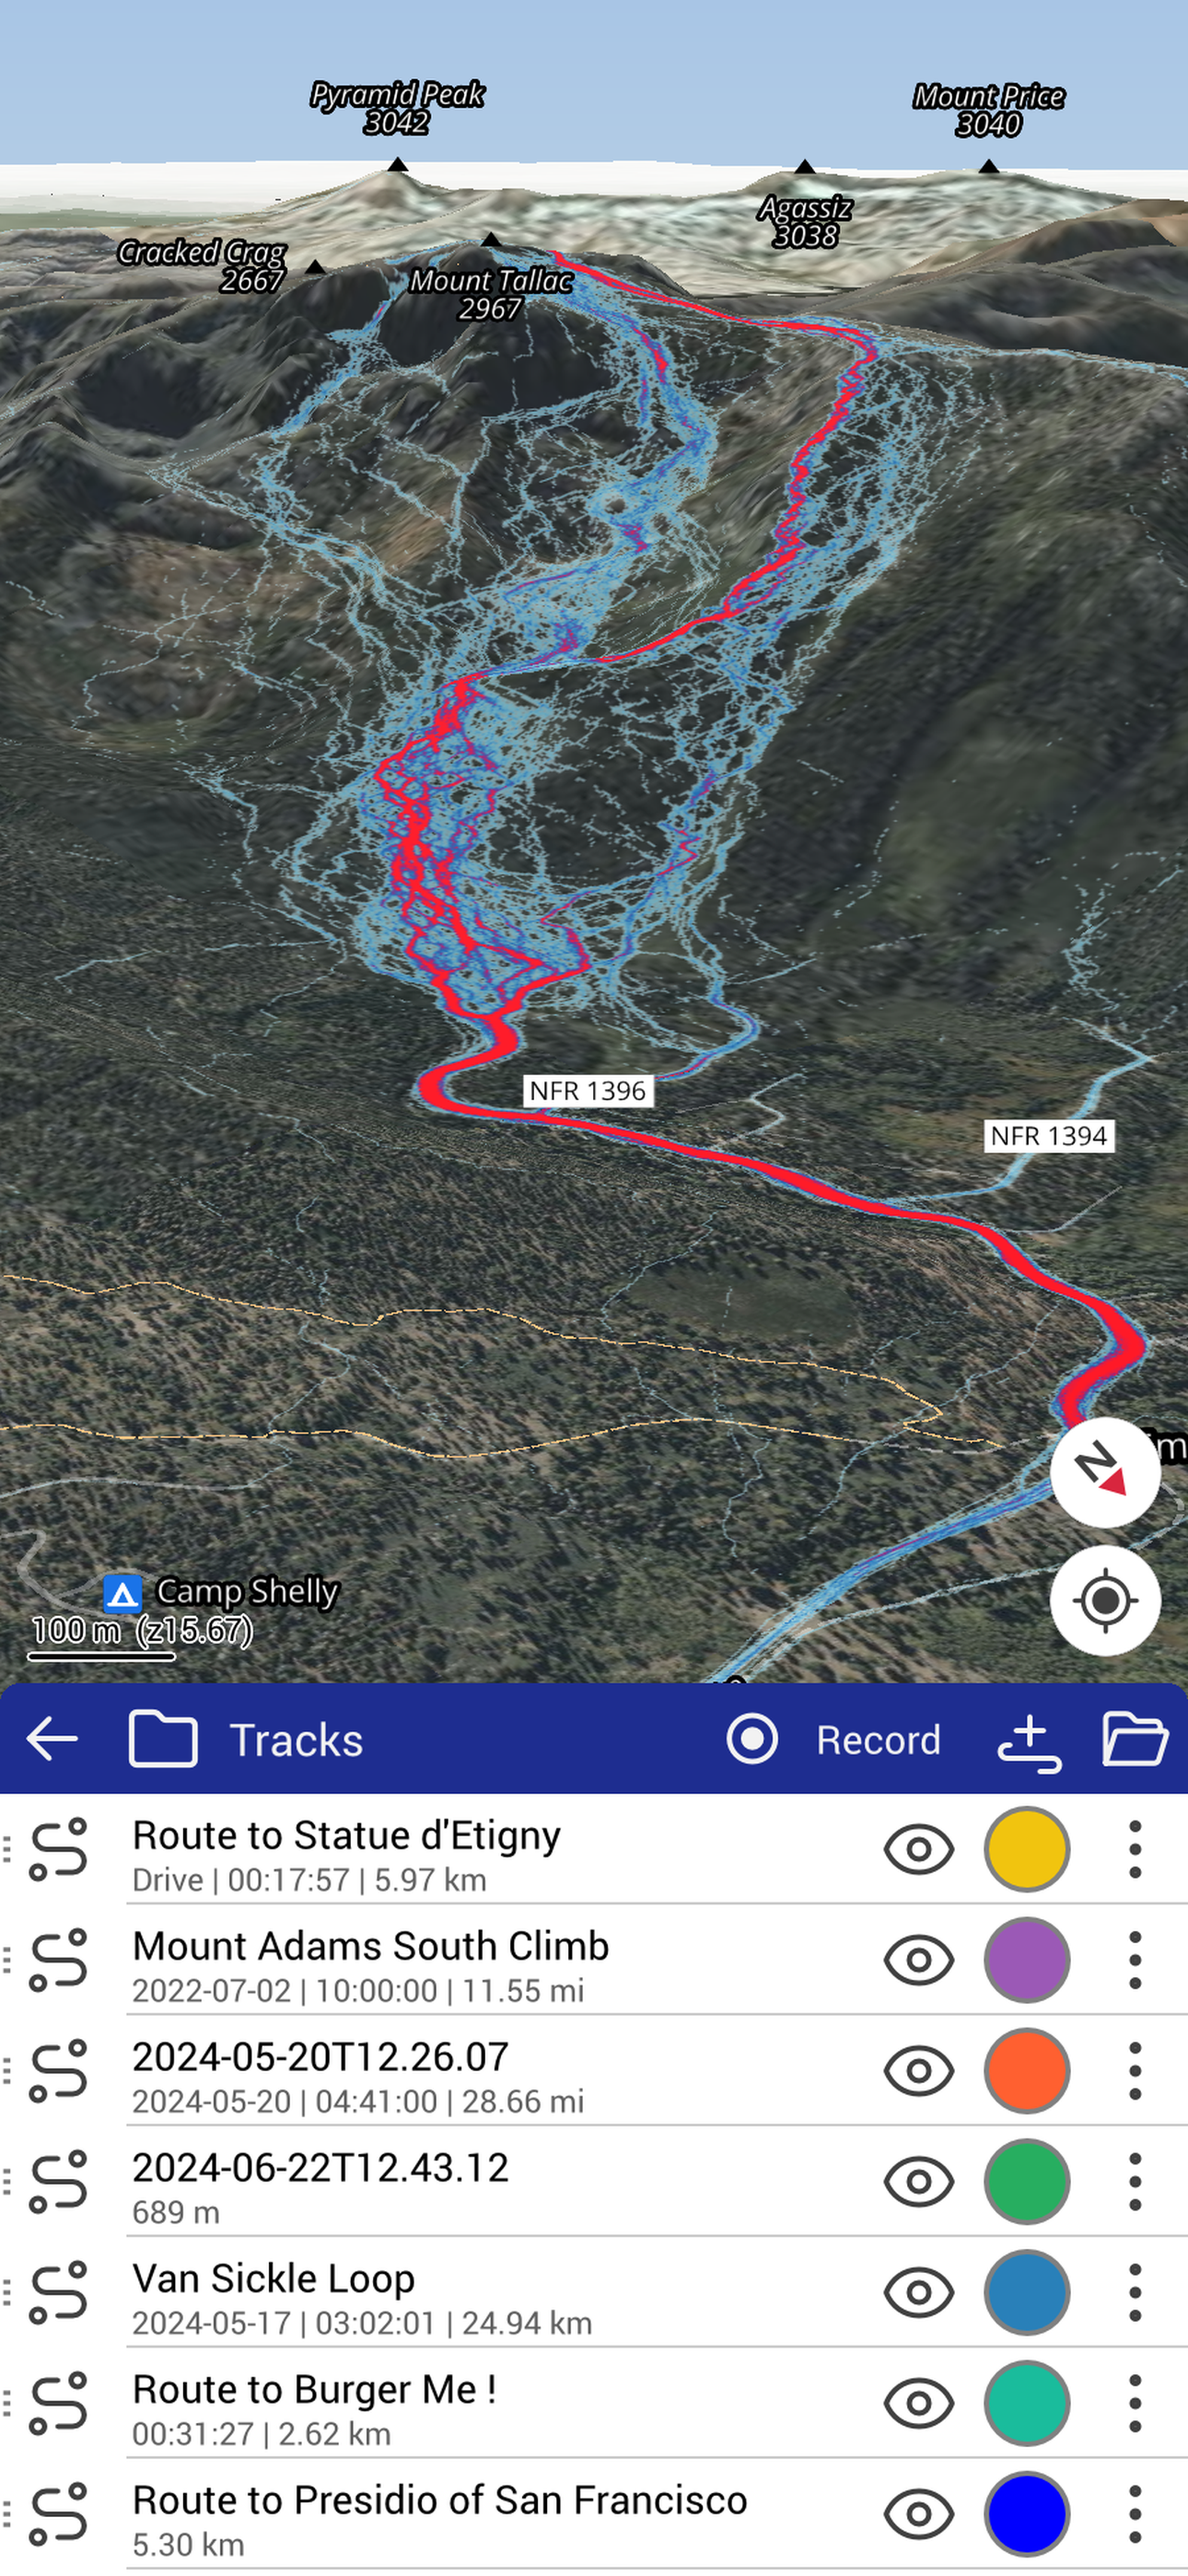
Task: Click the Tracks title text
Action: [x=296, y=1740]
